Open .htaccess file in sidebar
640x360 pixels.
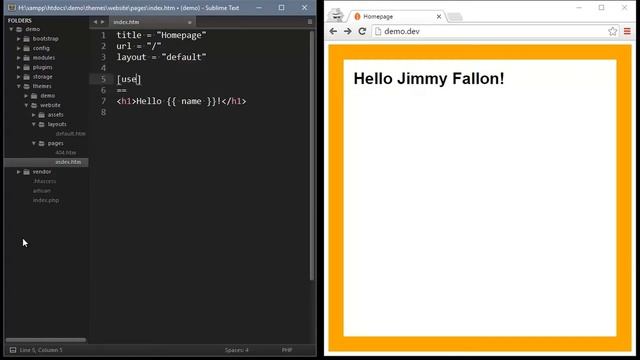(44, 181)
